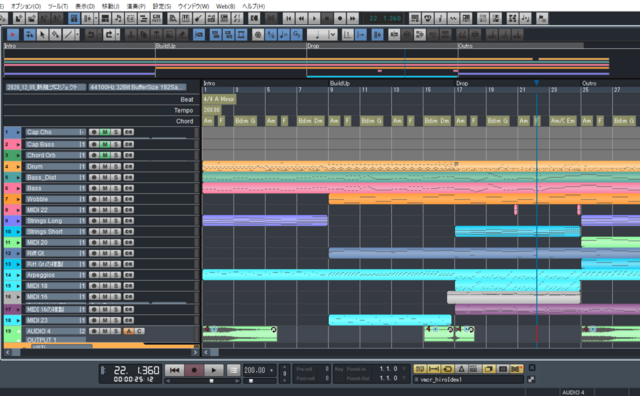Open the music note score editor icon
This screenshot has height=396, width=640.
pos(118,18)
